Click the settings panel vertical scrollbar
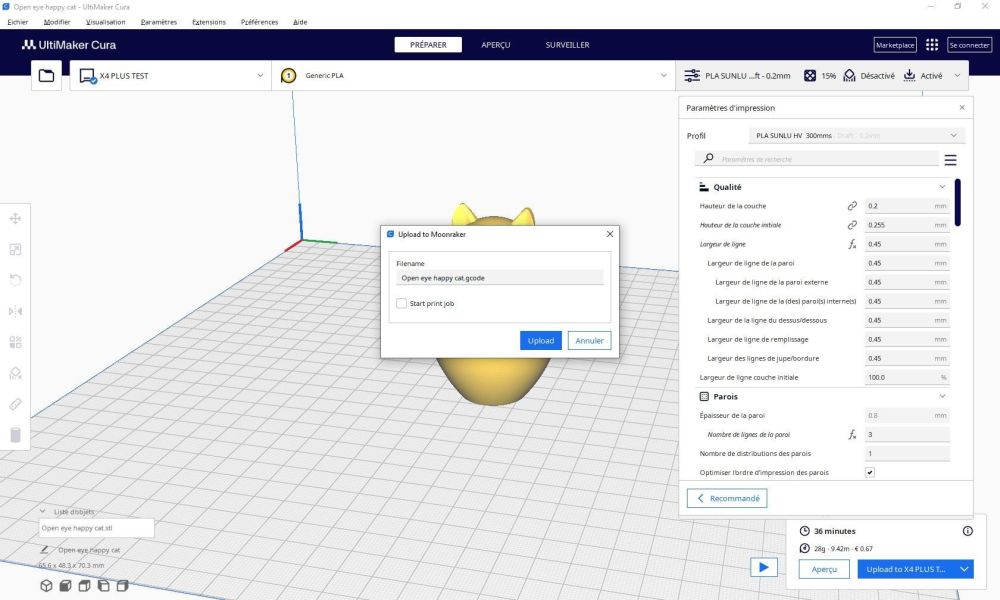The width and height of the screenshot is (1000, 600). (958, 203)
